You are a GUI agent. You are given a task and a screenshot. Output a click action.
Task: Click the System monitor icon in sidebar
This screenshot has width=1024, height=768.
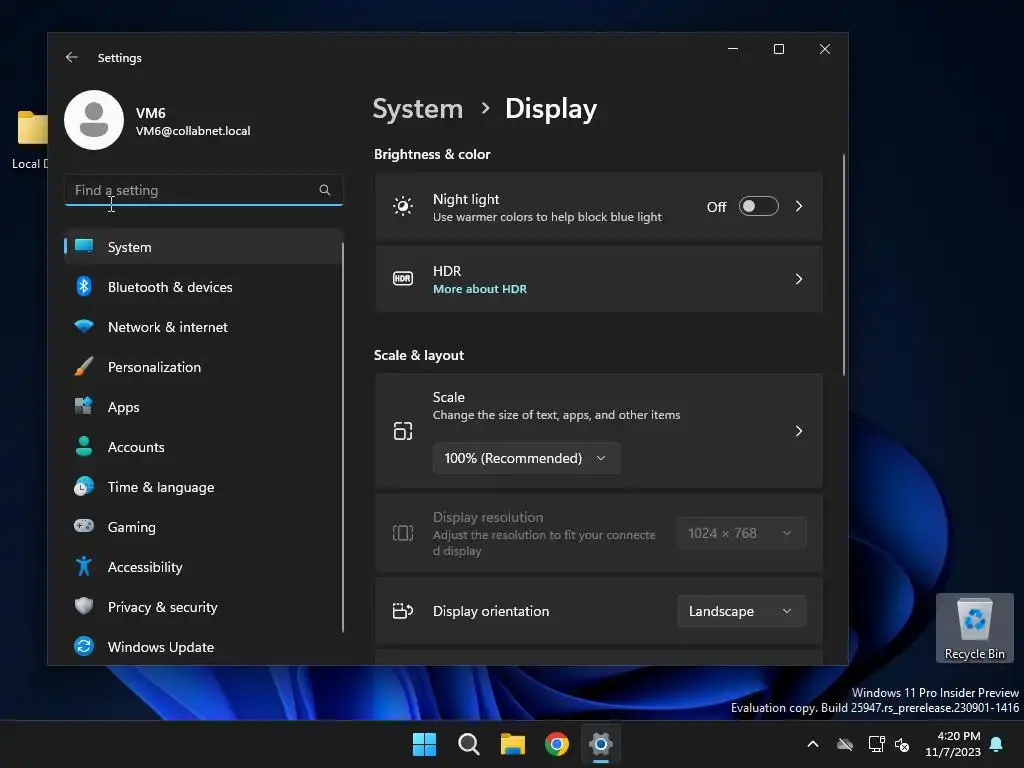click(x=84, y=246)
